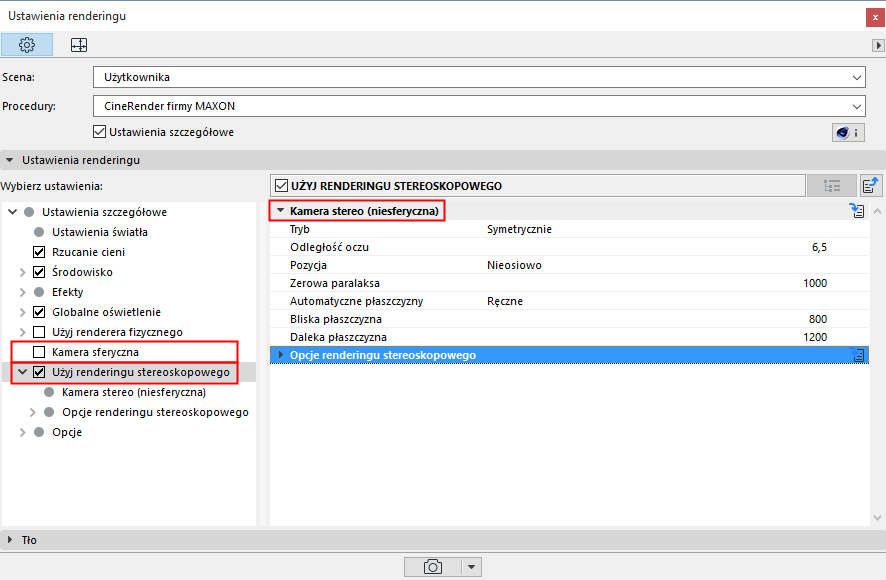
Task: Expand Użyj renderera fizycznego node
Action: pos(23,332)
